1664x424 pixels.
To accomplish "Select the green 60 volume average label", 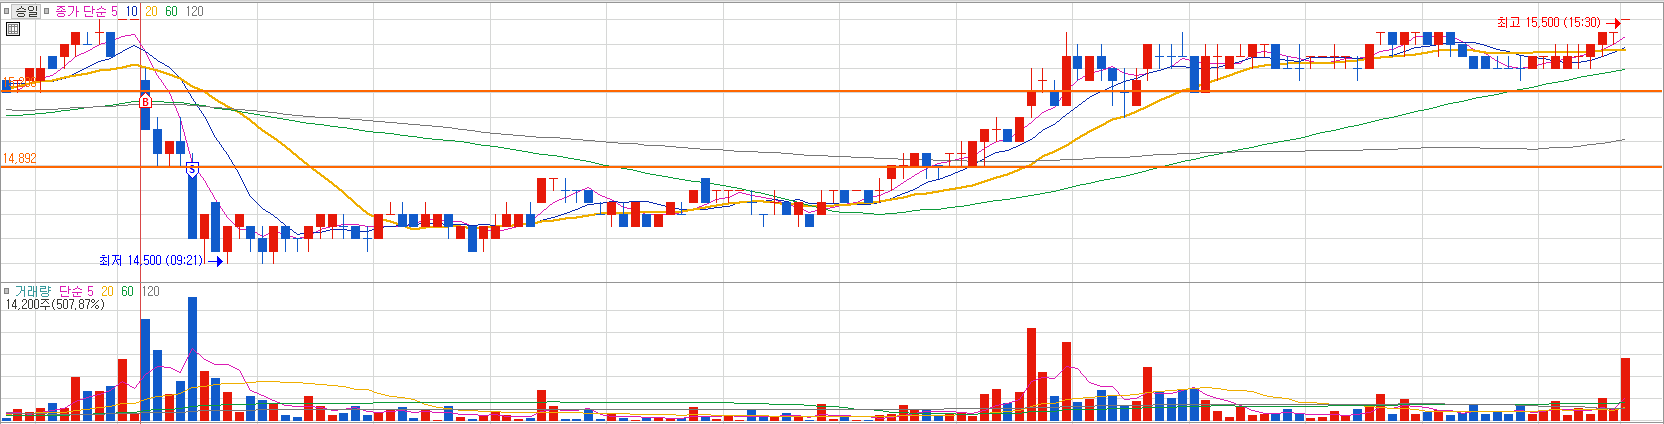I will [x=127, y=291].
